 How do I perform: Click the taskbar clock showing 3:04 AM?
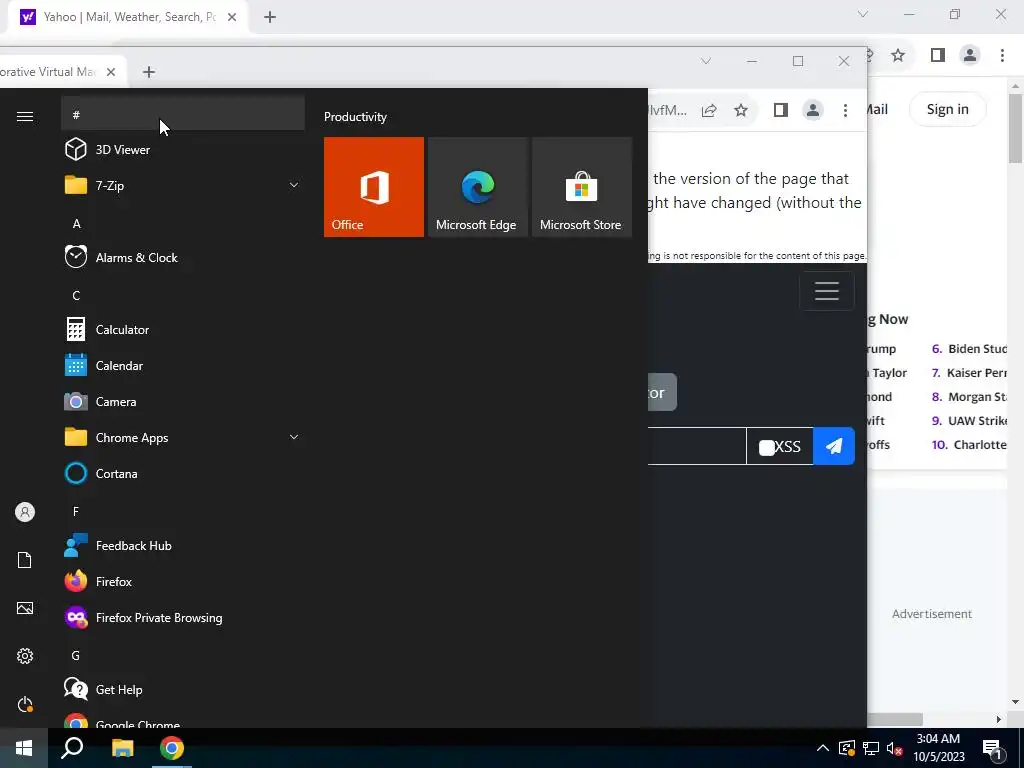pos(938,748)
